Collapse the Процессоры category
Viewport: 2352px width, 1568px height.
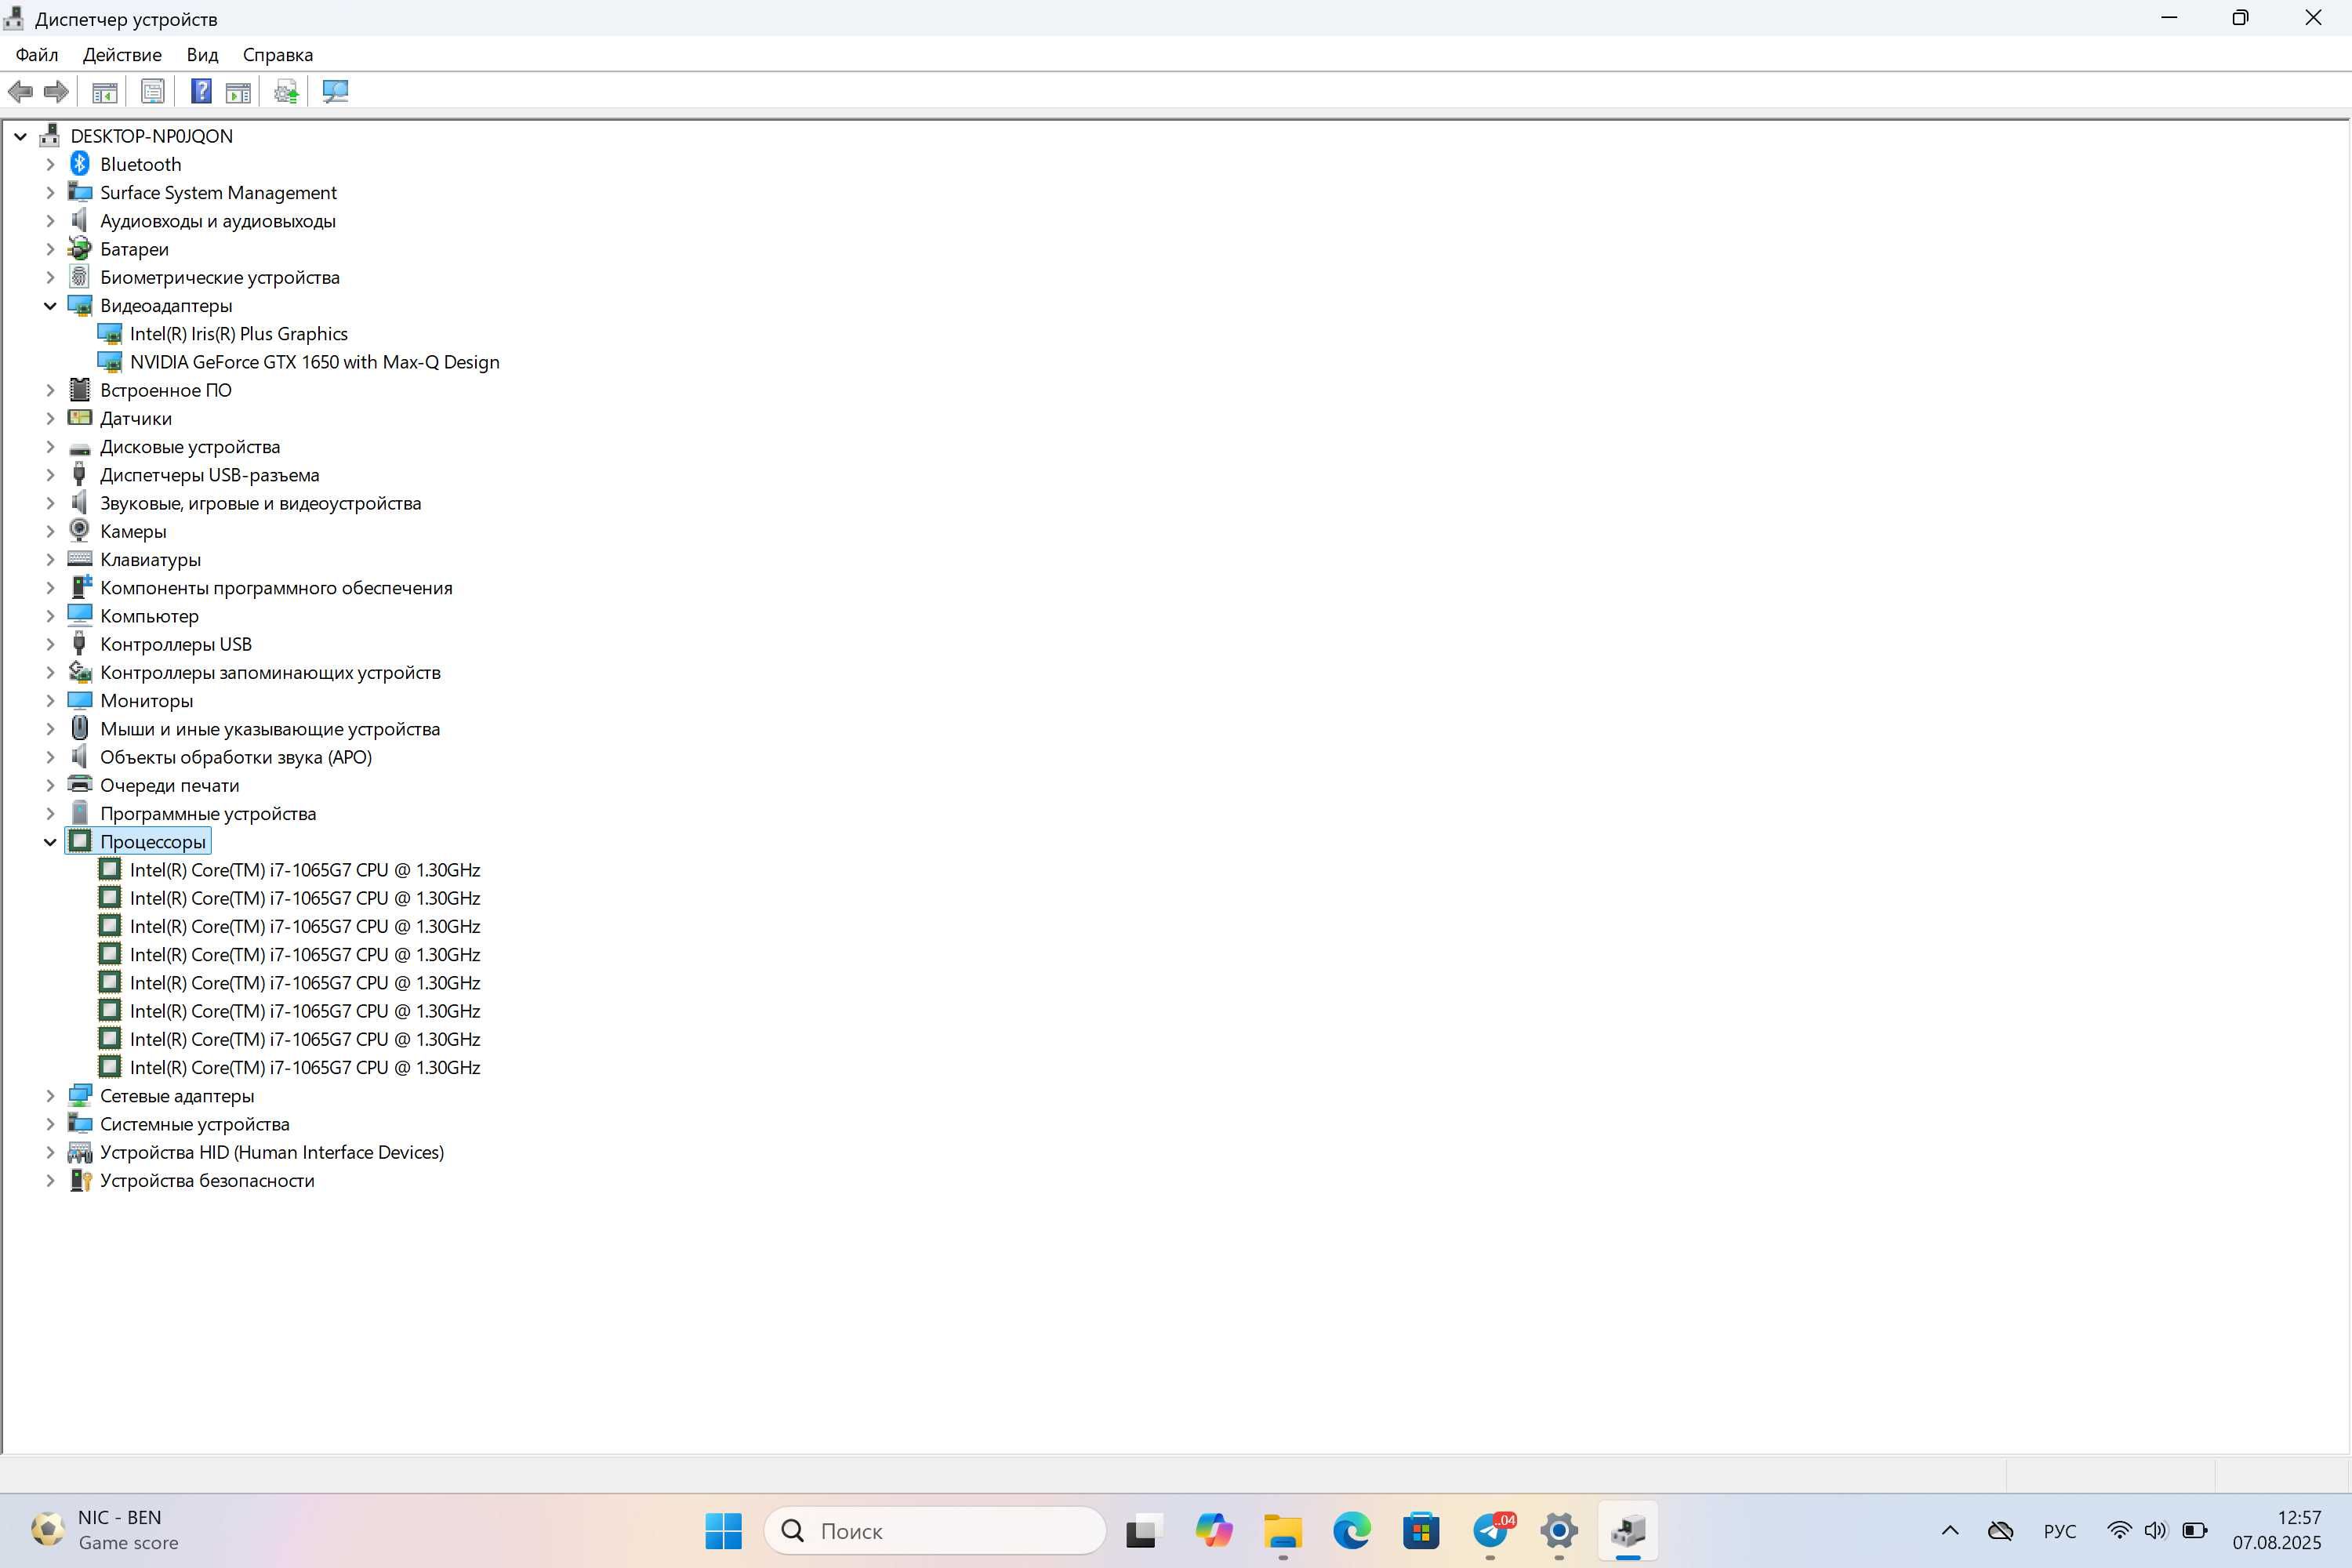50,841
